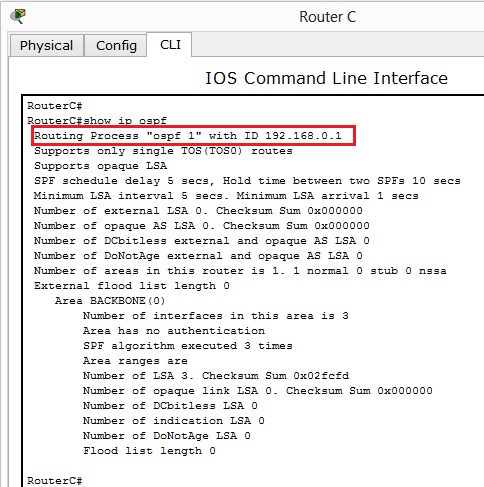Open the Config tab
The height and width of the screenshot is (487, 484).
[116, 45]
